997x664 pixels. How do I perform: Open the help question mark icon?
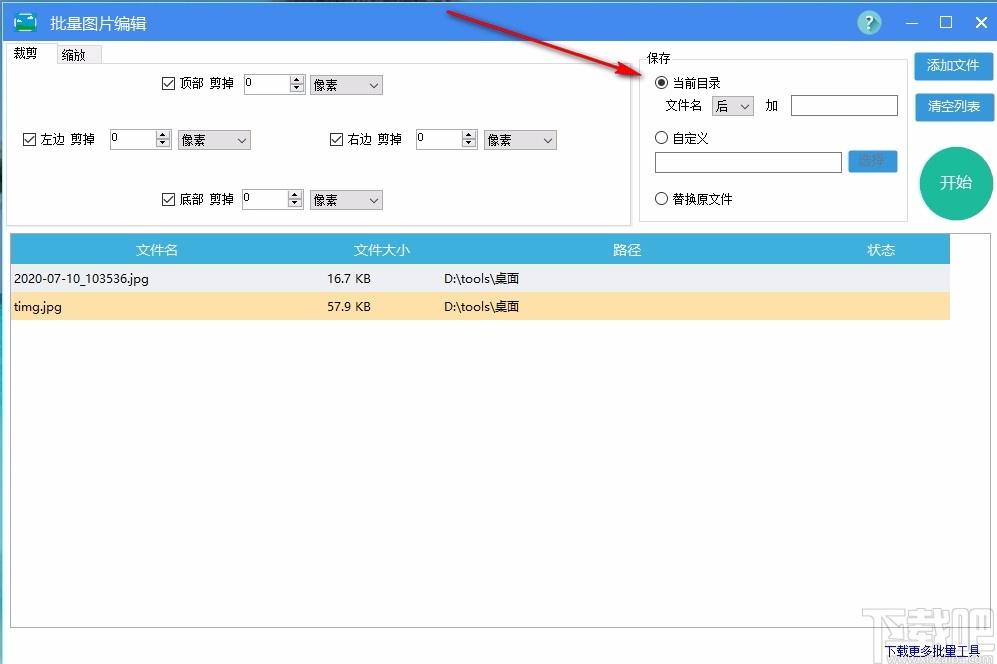(x=869, y=23)
